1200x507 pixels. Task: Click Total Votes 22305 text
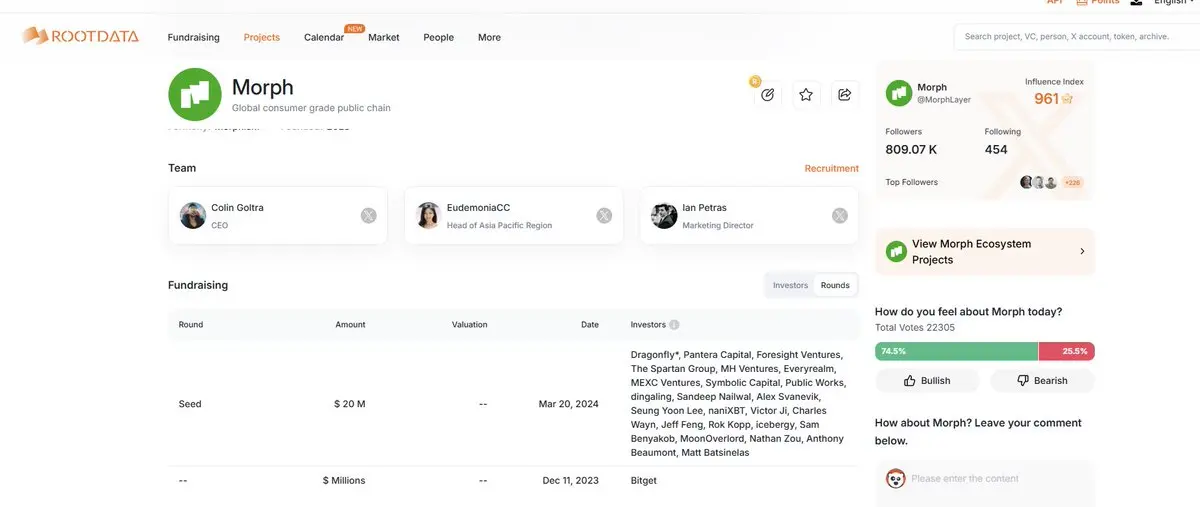915,328
